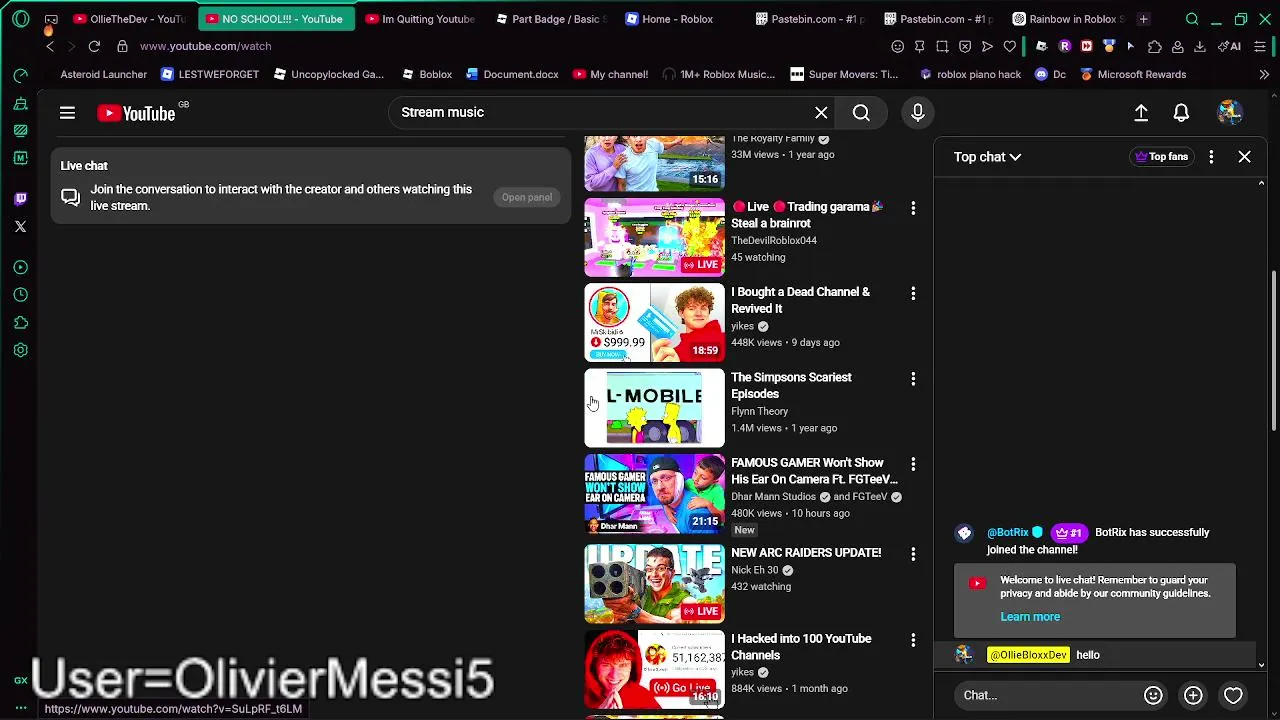Viewport: 1280px width, 720px height.
Task: Open X (Twitter) in the sidebar
Action: 21,227
